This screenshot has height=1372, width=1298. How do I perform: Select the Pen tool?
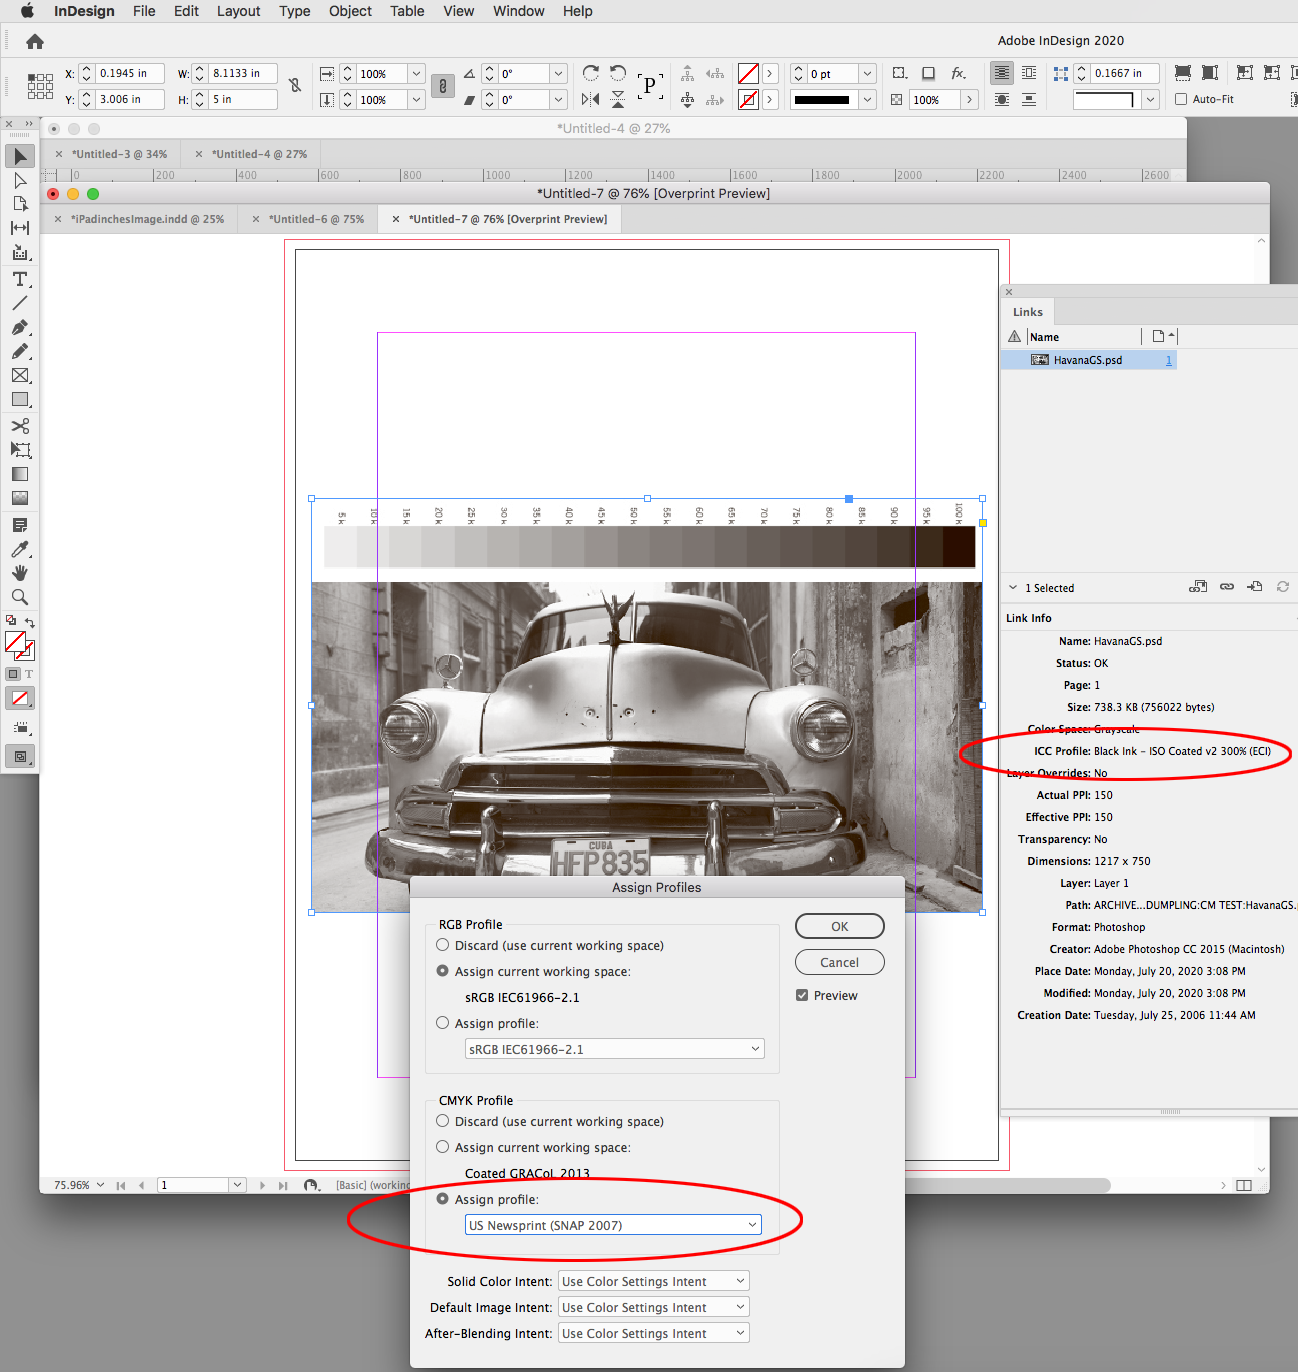pyautogui.click(x=20, y=327)
